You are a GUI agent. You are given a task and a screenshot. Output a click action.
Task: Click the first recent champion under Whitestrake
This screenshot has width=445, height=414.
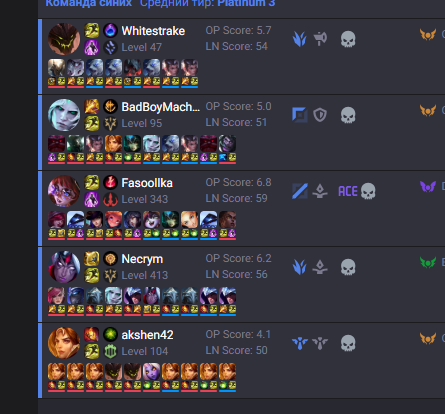click(56, 68)
